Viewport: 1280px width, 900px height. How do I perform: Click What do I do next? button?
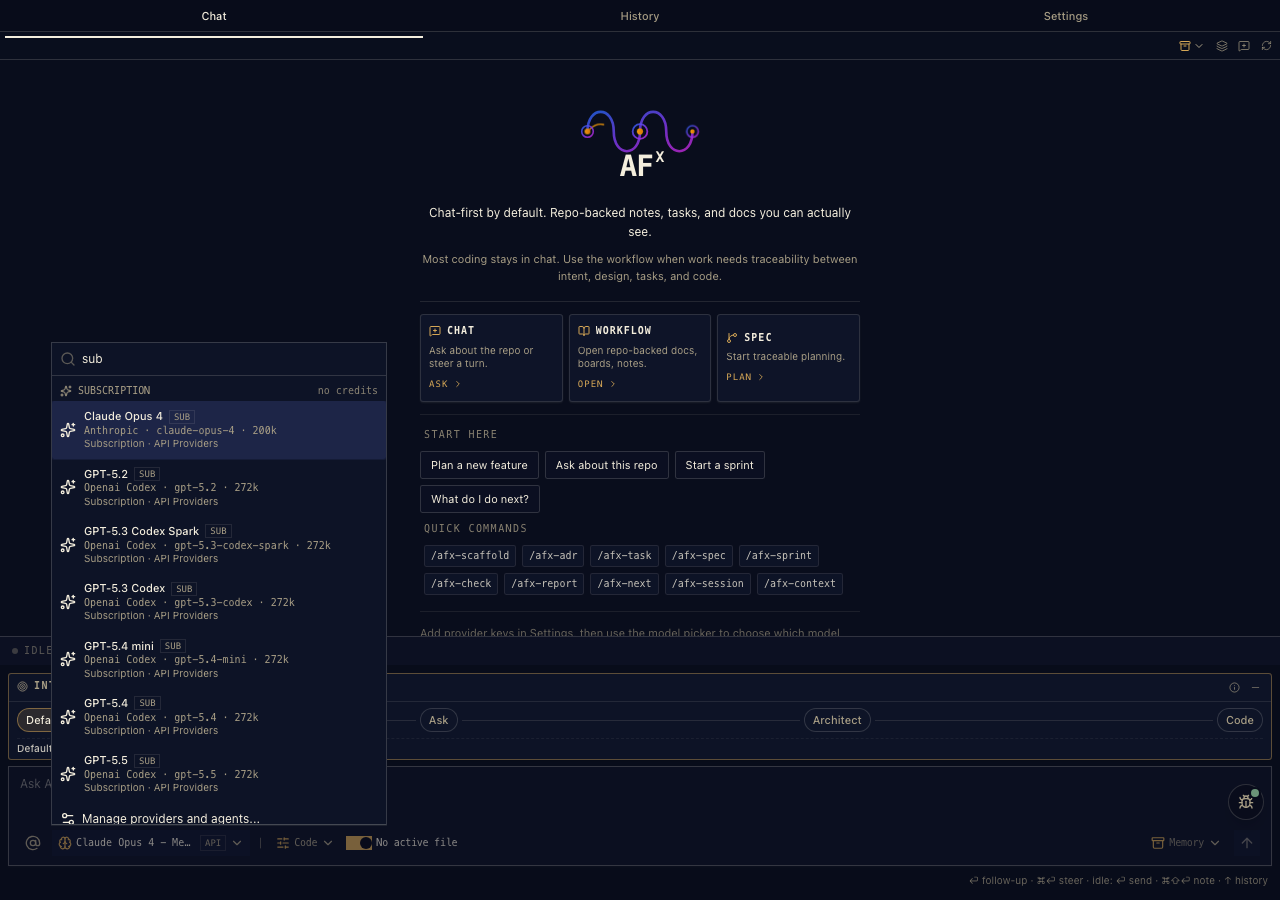tap(480, 499)
